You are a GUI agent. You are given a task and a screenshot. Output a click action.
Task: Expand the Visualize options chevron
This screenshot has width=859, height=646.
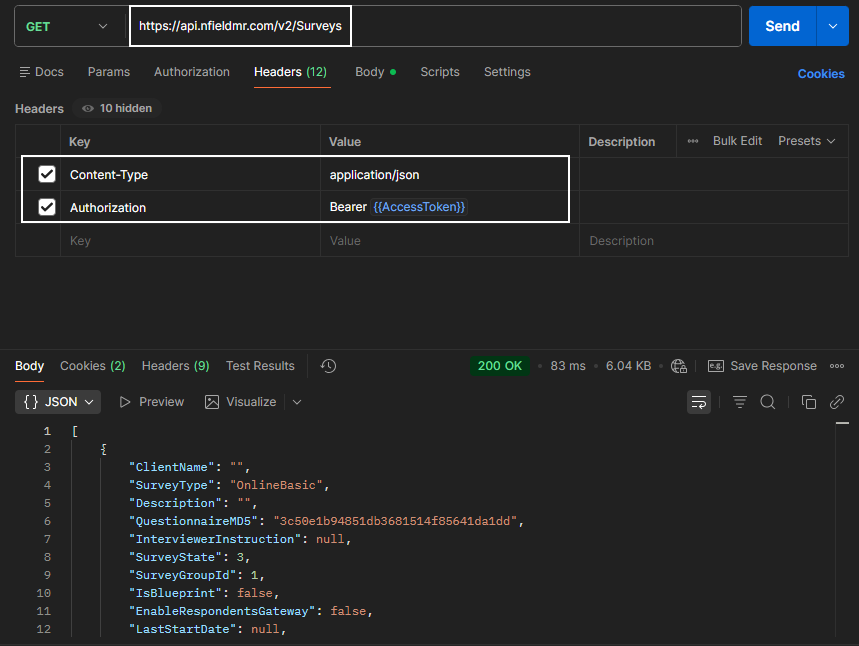coord(297,402)
